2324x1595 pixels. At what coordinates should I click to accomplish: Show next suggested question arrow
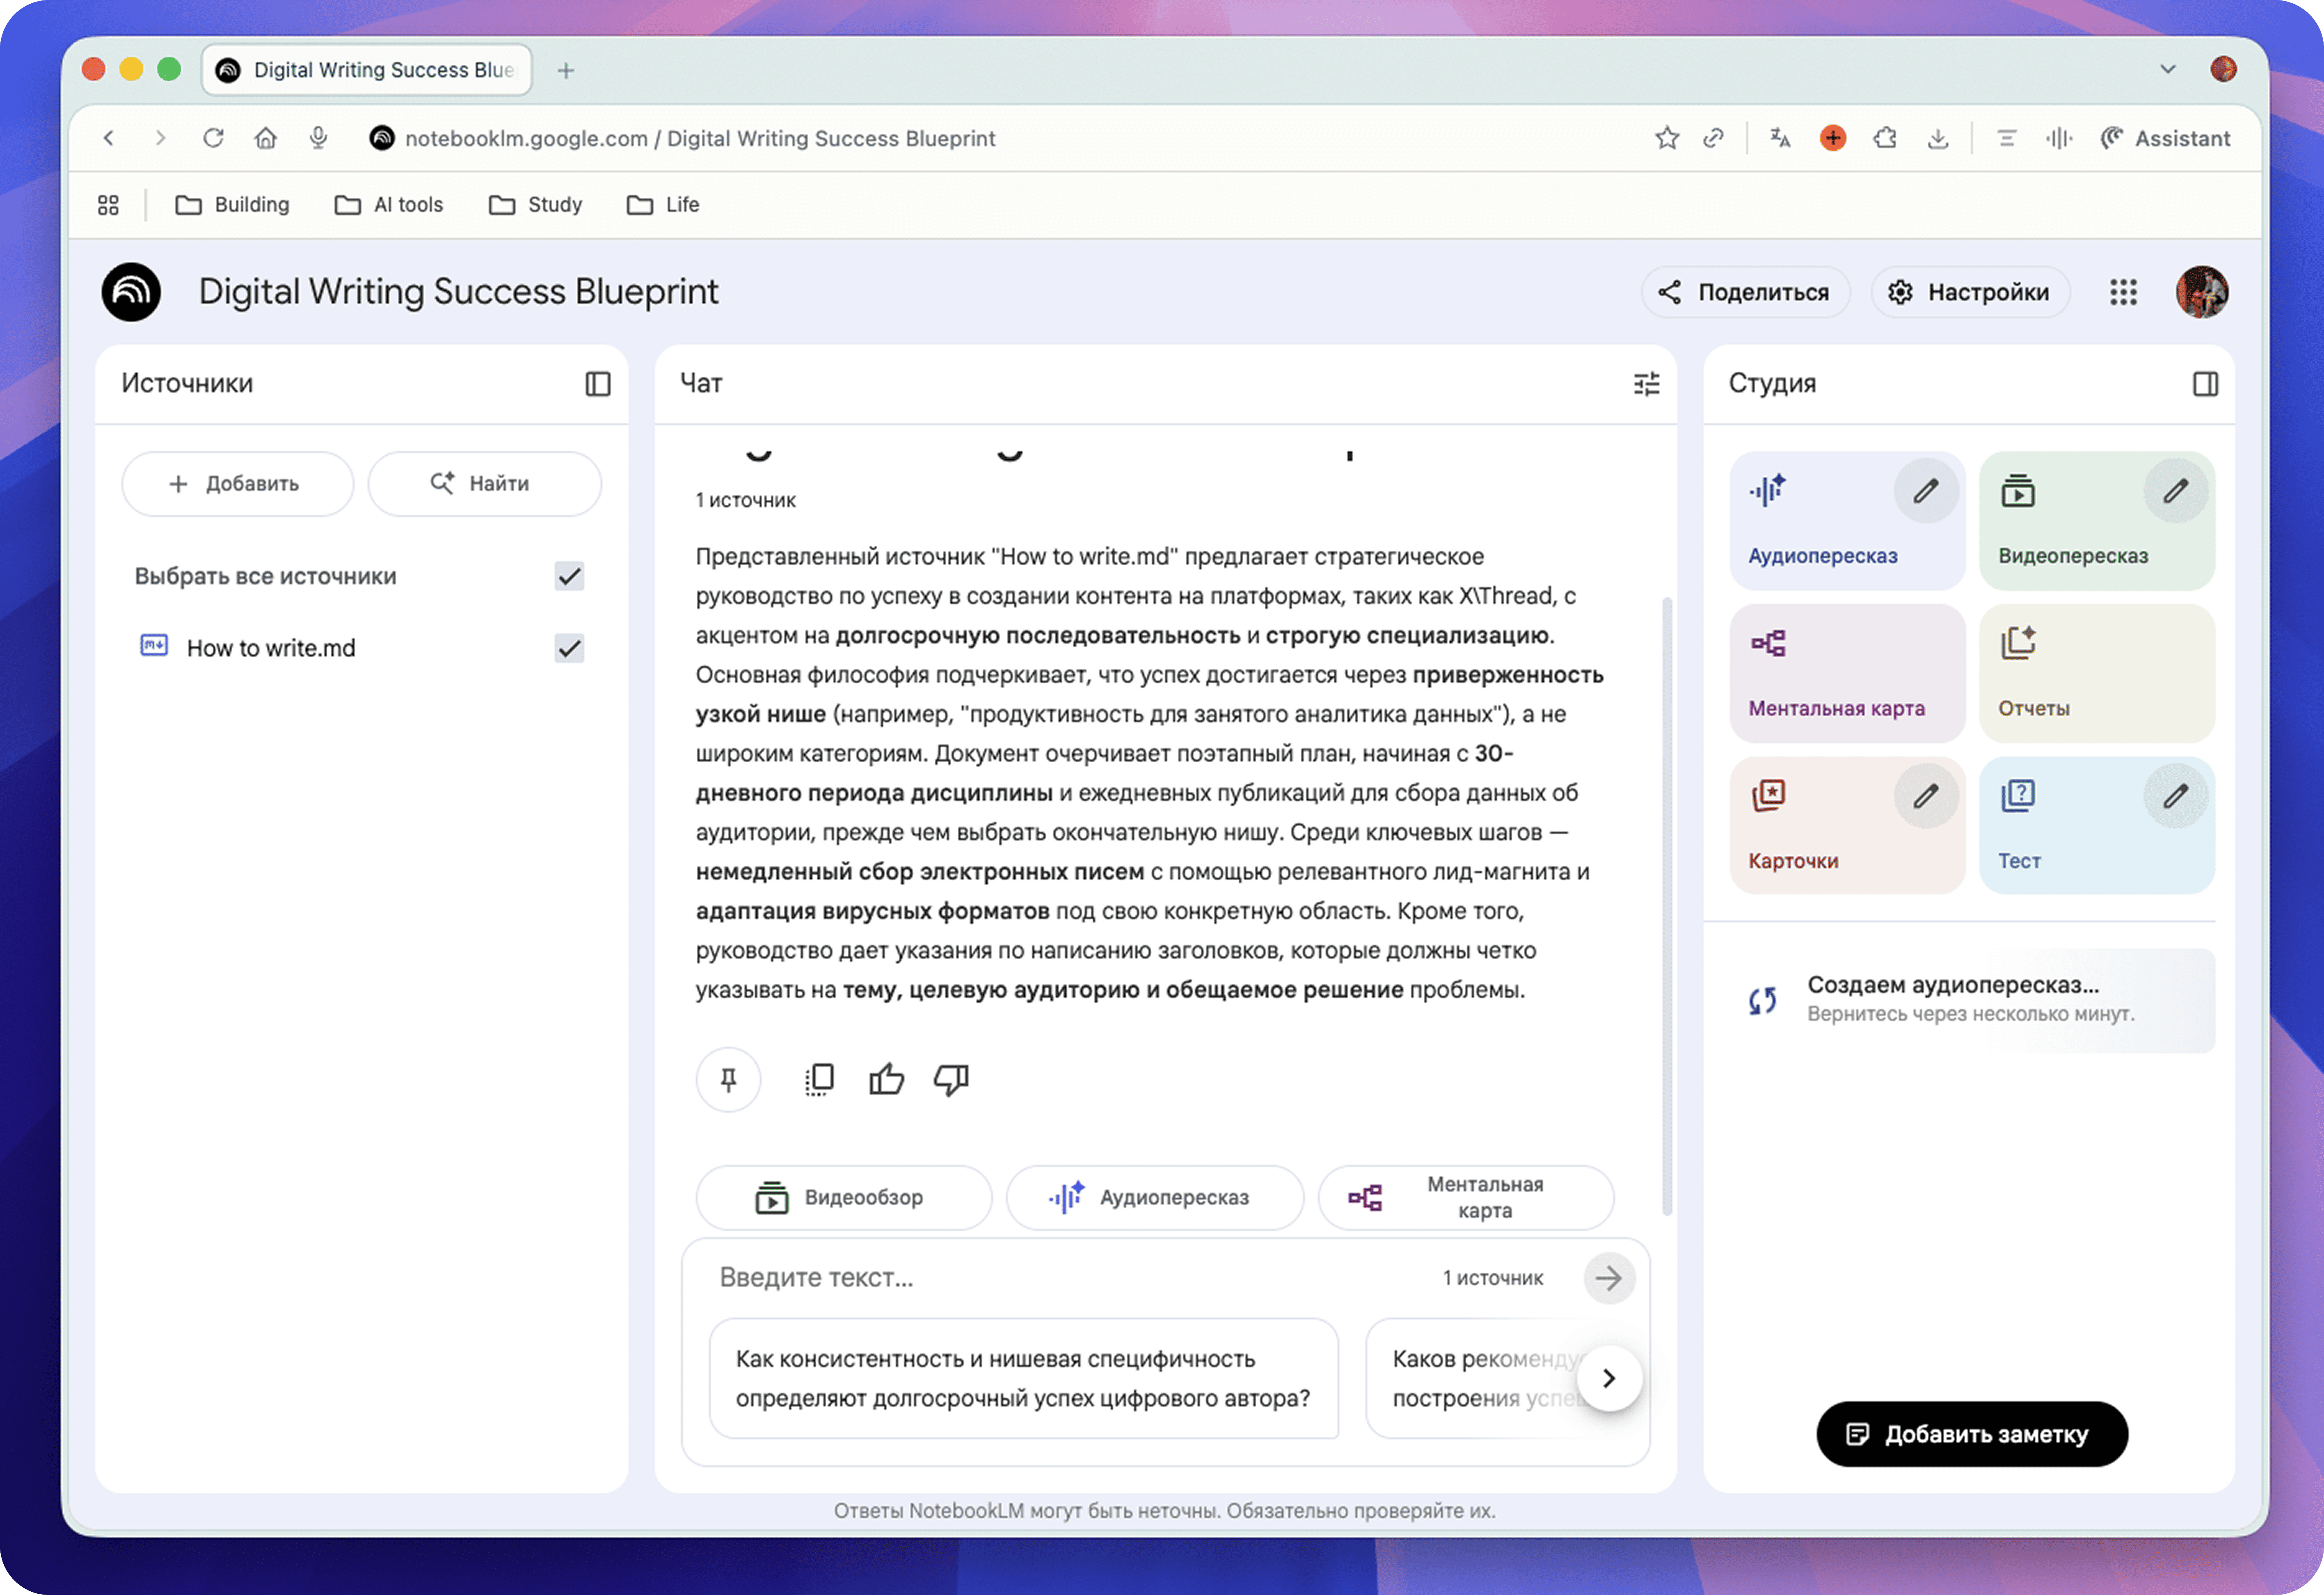pyautogui.click(x=1609, y=1378)
